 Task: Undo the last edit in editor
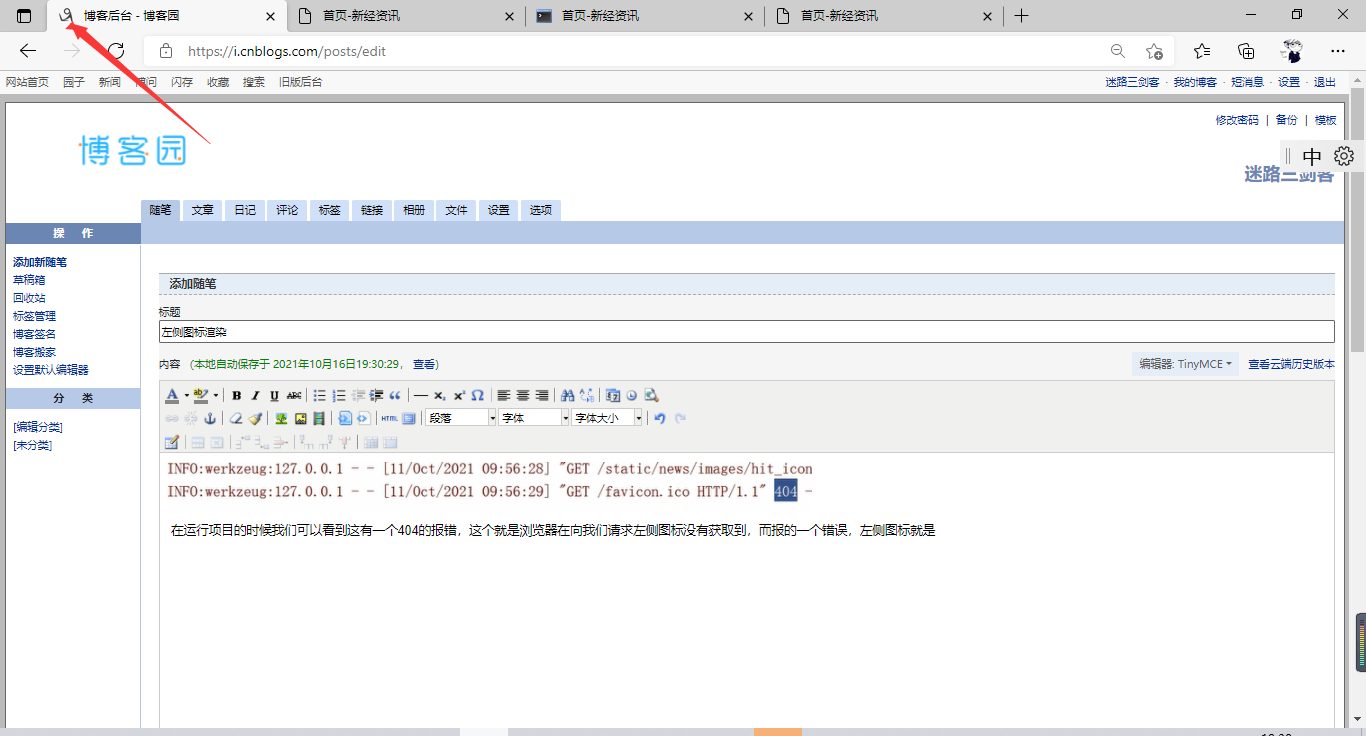pyautogui.click(x=660, y=418)
